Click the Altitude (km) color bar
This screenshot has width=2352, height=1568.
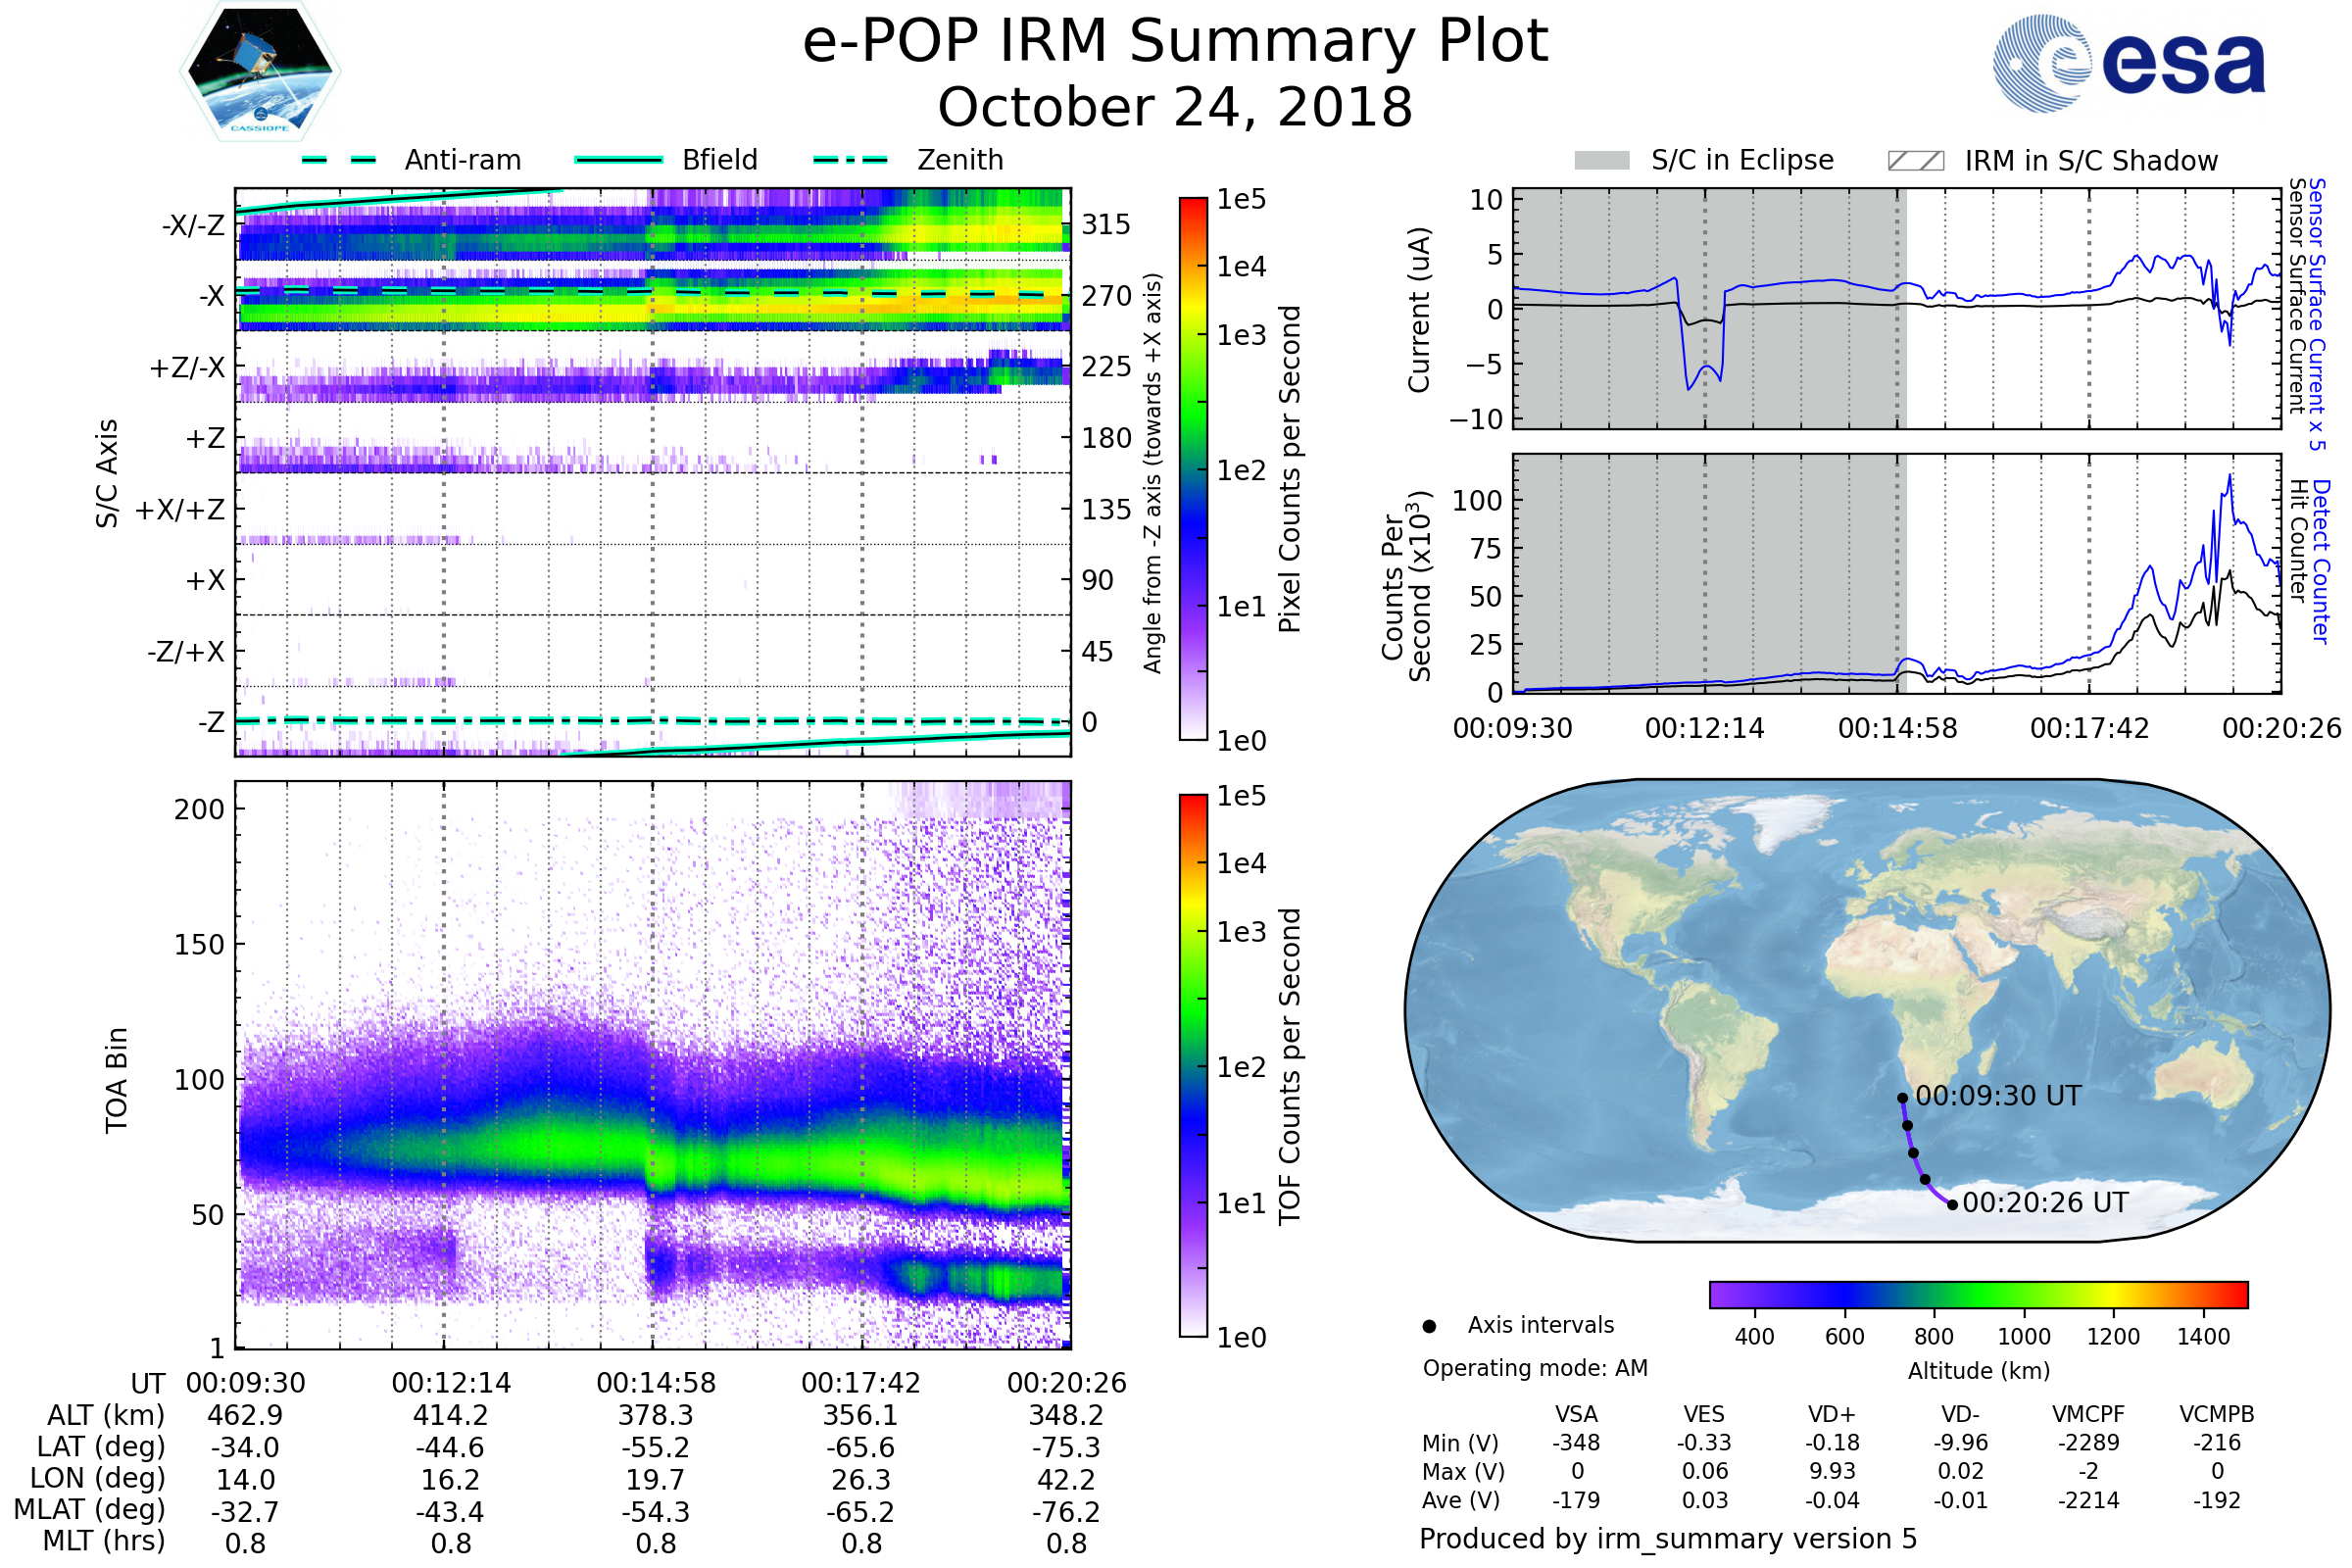click(x=1978, y=1294)
